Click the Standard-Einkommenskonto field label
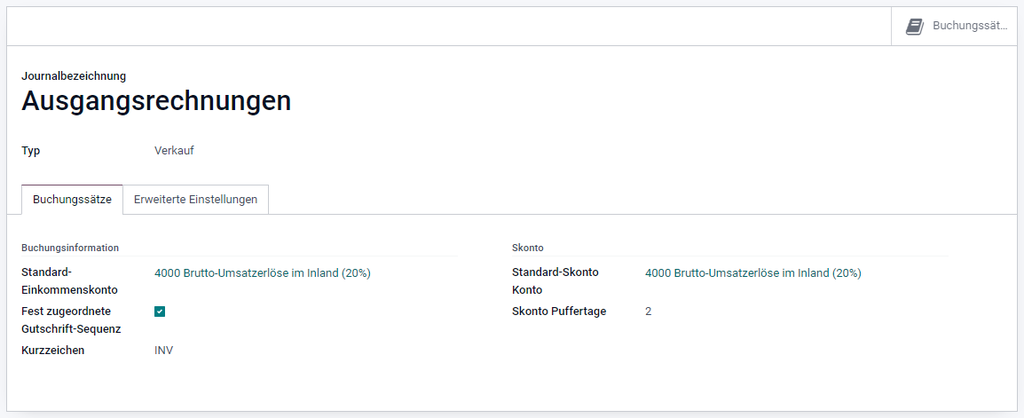This screenshot has height=418, width=1024. pyautogui.click(x=70, y=281)
